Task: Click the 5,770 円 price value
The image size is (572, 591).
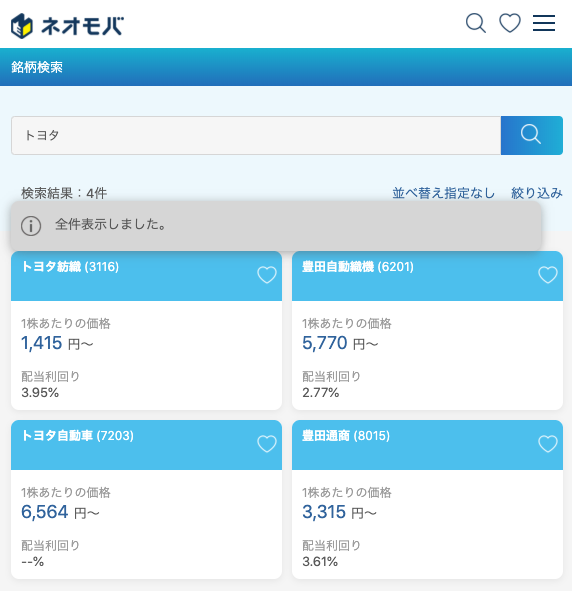Action: click(340, 343)
